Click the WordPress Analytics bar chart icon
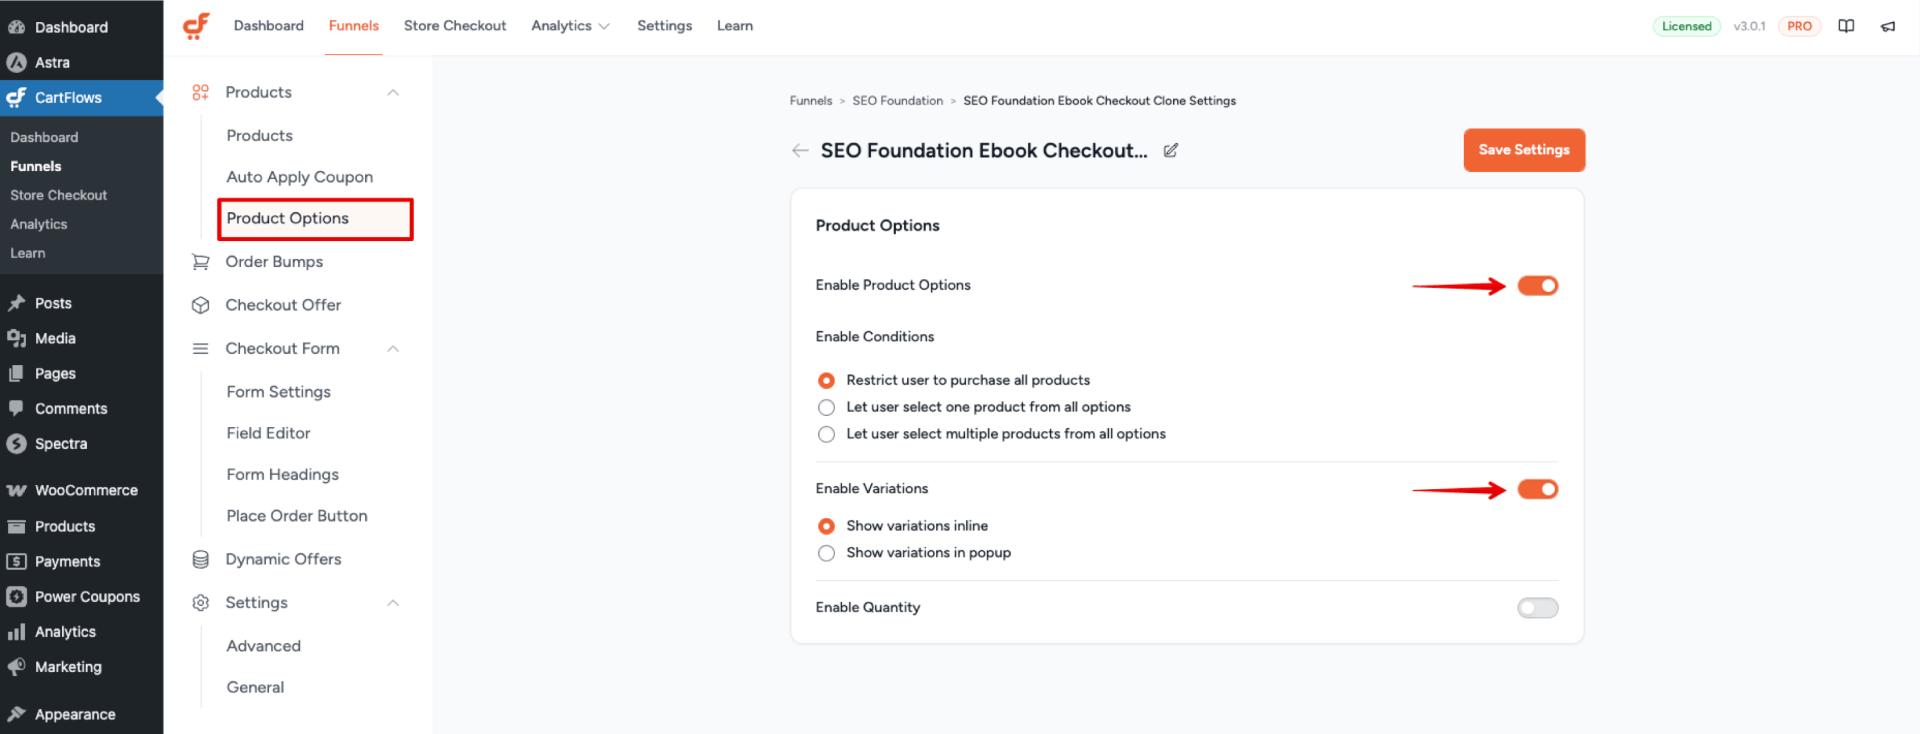This screenshot has height=734, width=1920. coord(16,632)
